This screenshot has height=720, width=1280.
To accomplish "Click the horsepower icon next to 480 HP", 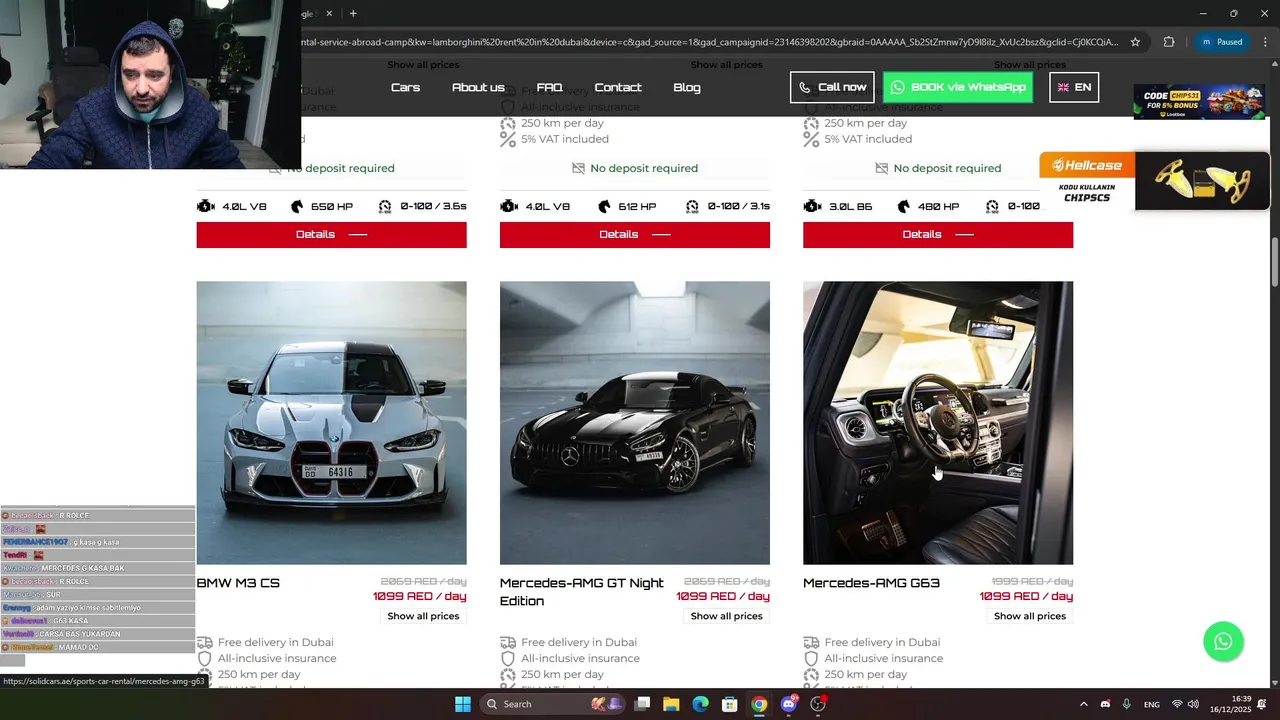I will pyautogui.click(x=904, y=206).
